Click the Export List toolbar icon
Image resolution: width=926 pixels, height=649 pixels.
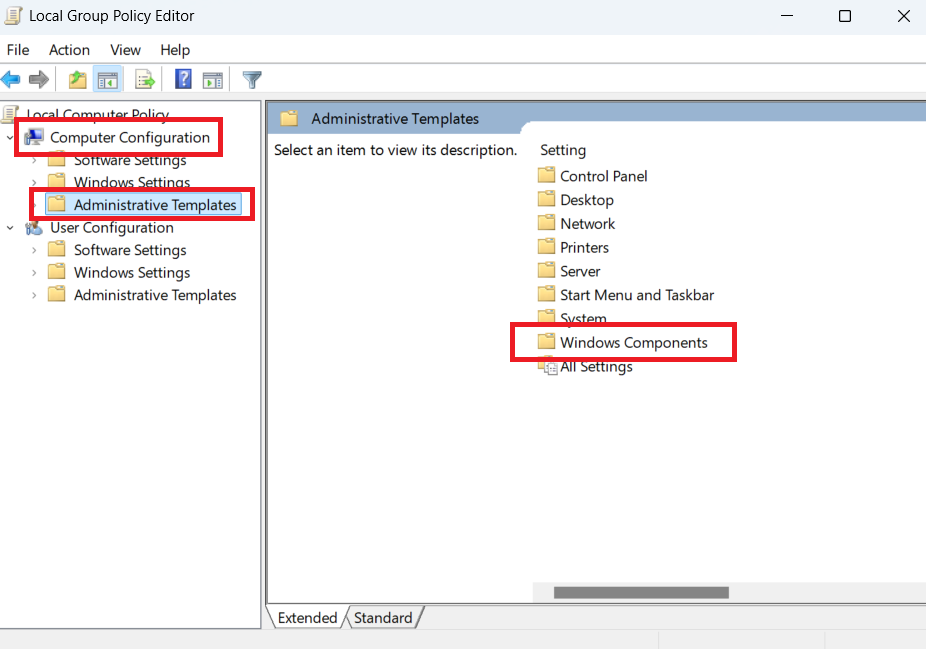click(x=145, y=79)
